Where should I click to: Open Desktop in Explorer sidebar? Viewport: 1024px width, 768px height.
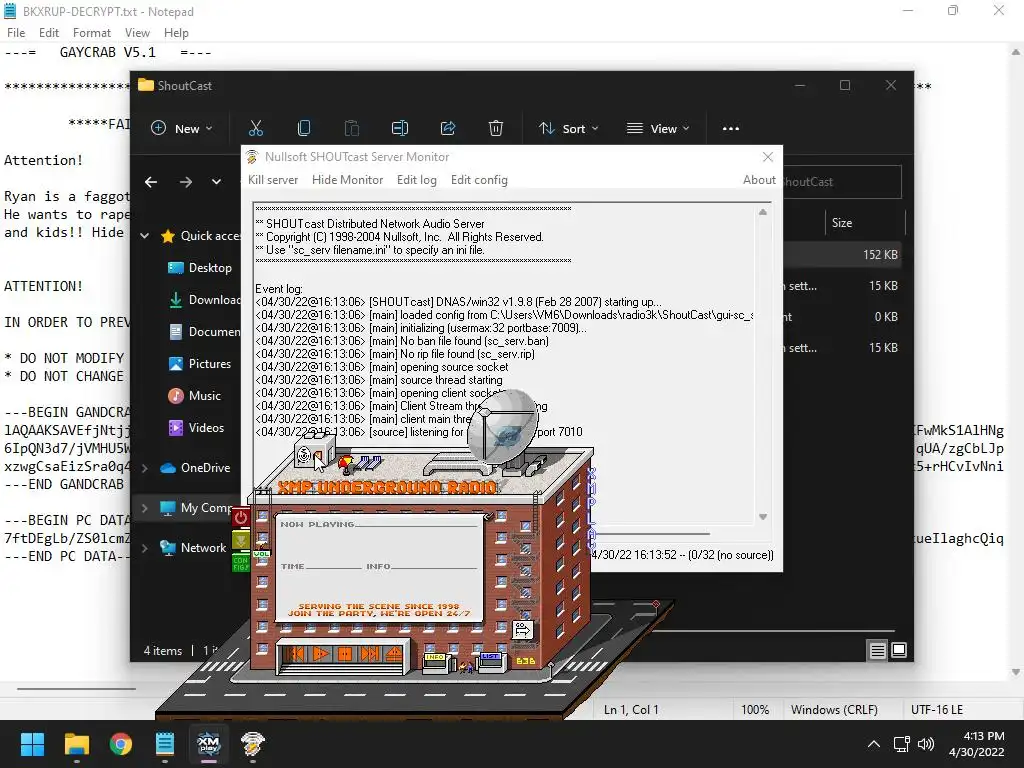point(200,268)
